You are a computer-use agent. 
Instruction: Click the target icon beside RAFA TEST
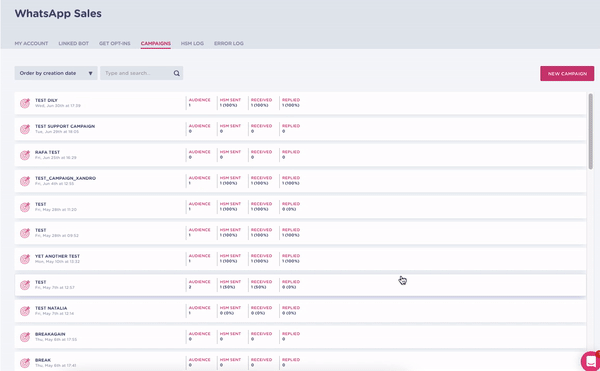[25, 155]
